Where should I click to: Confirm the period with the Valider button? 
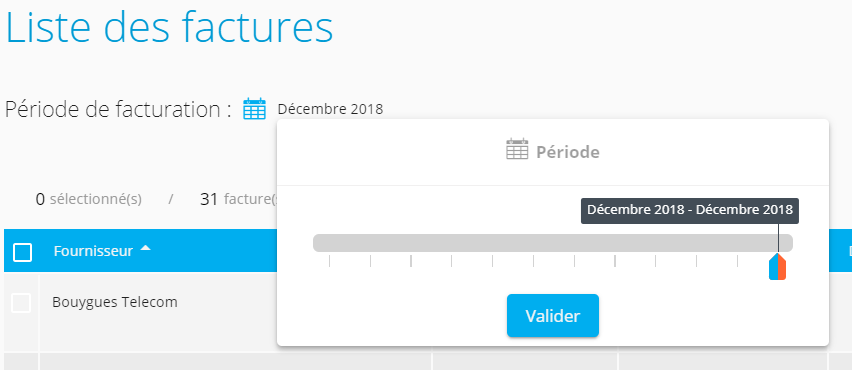553,316
